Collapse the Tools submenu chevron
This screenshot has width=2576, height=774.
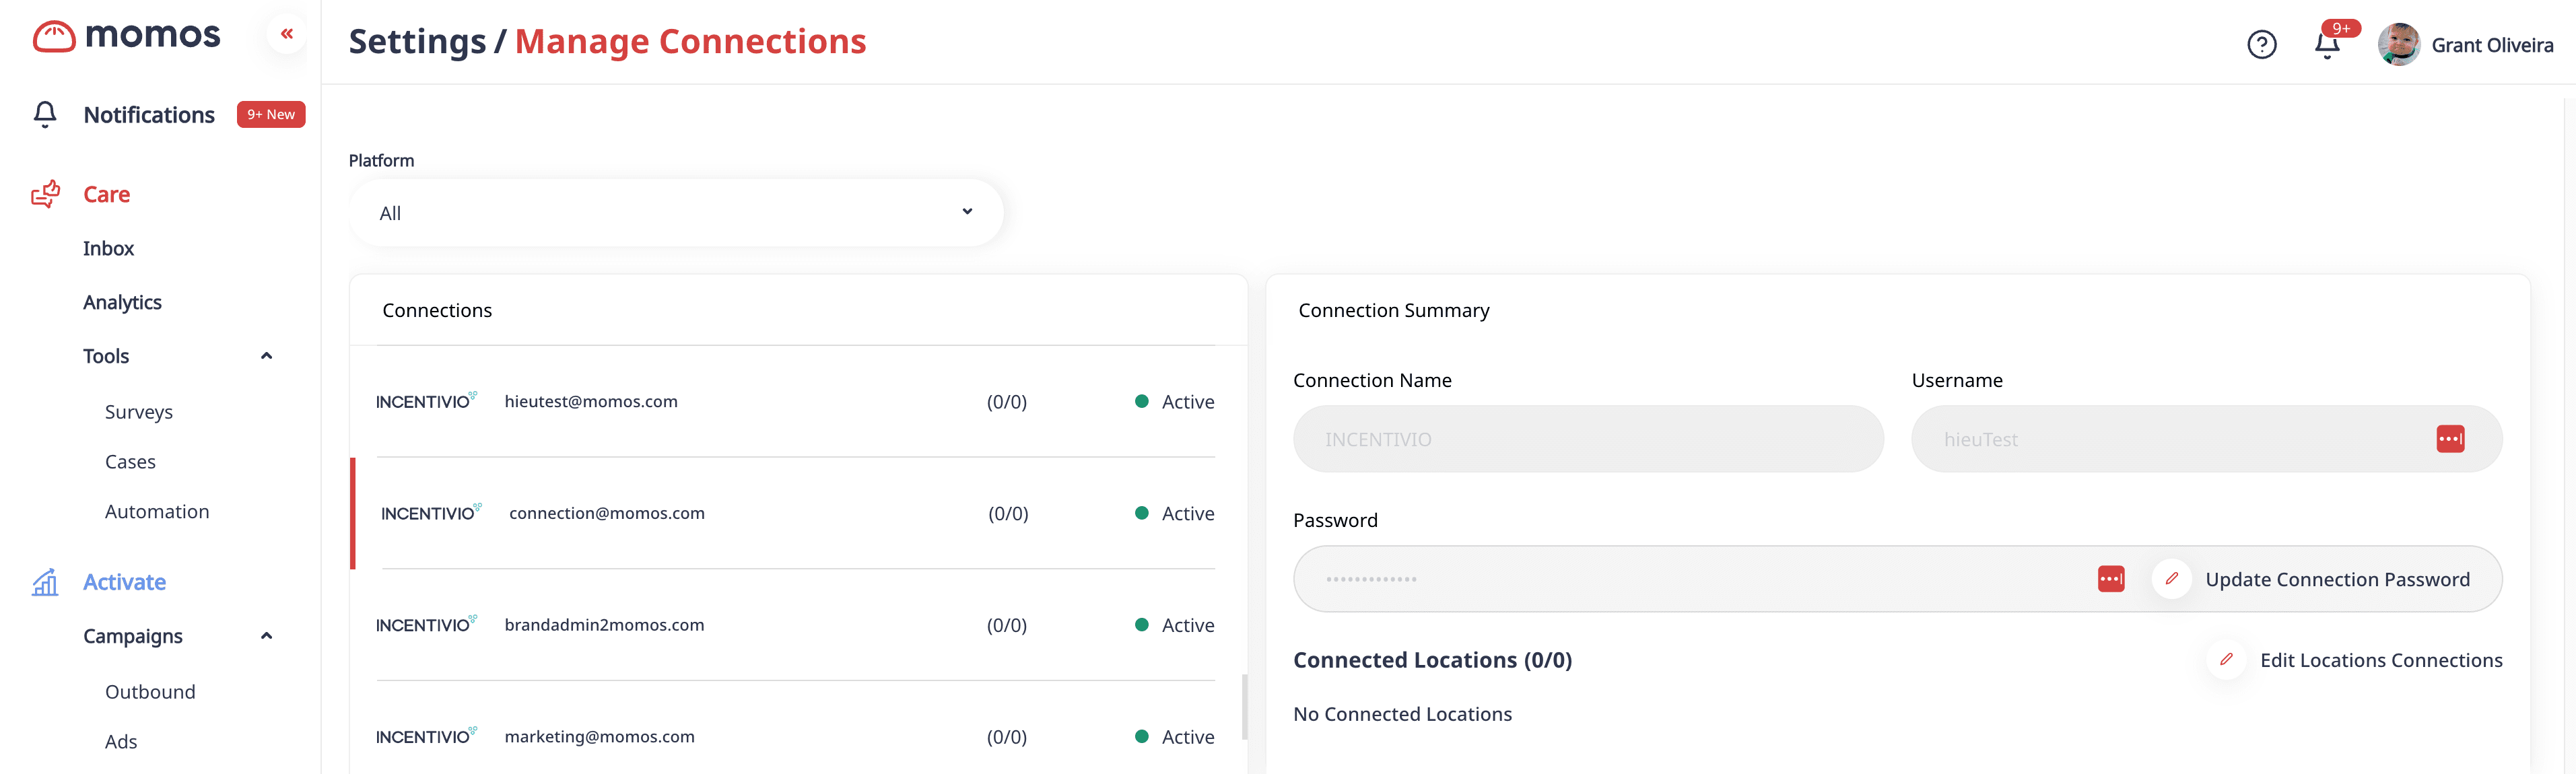(x=266, y=356)
